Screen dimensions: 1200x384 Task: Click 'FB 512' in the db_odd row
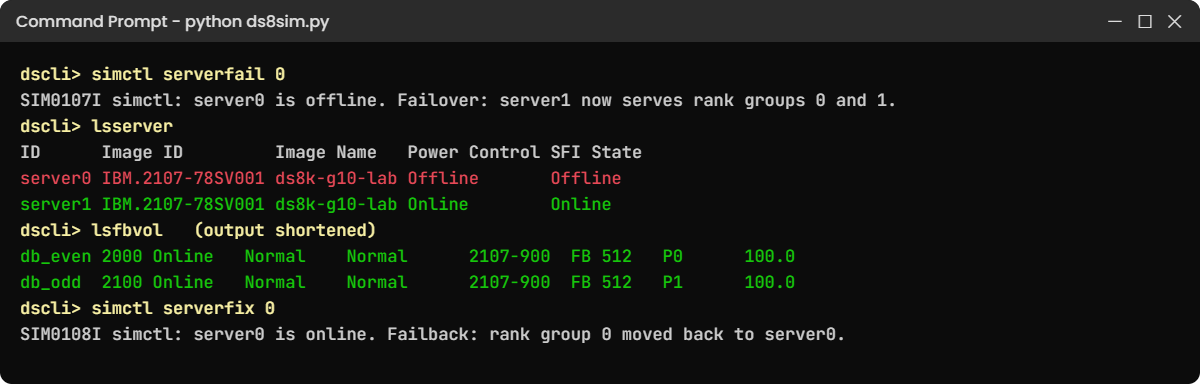[601, 283]
